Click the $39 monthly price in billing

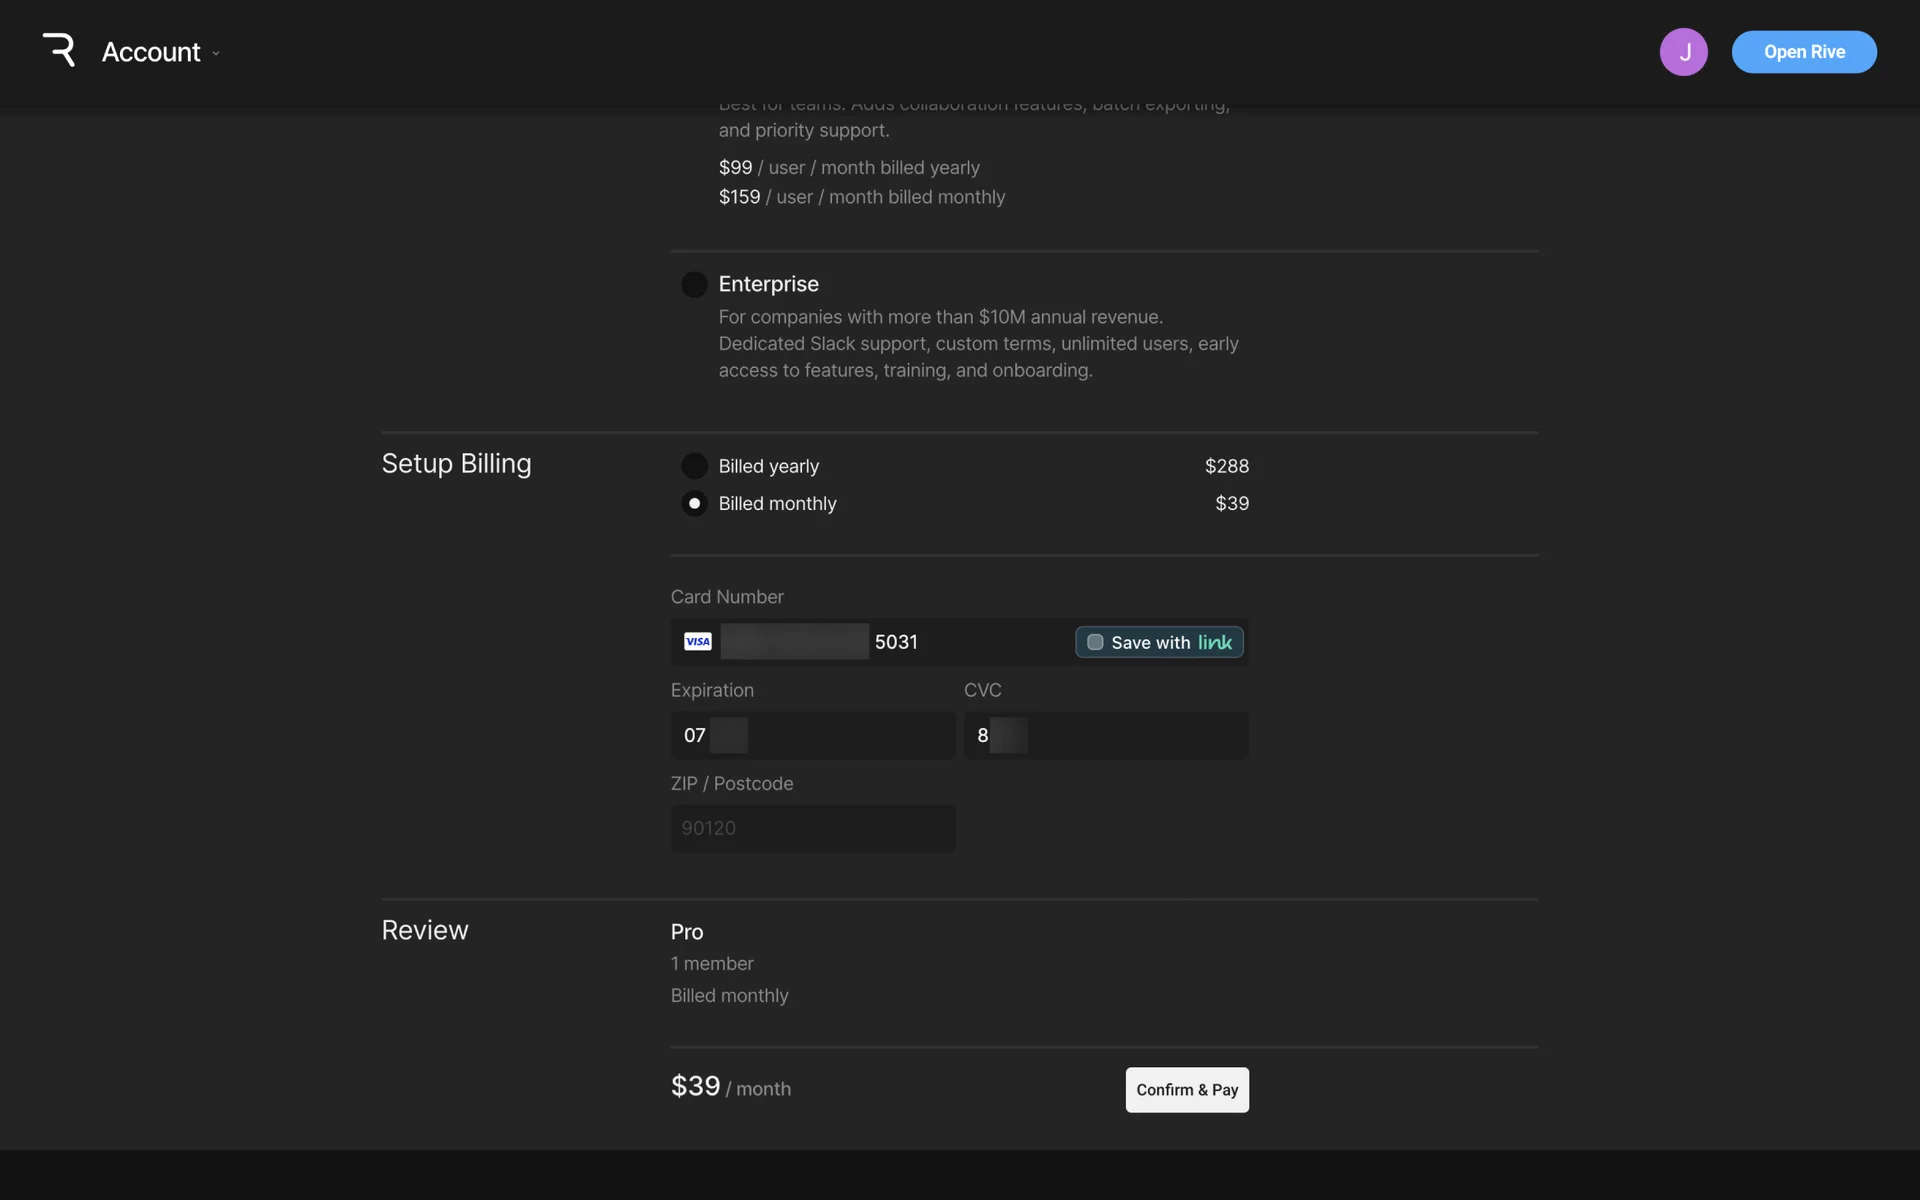1231,504
